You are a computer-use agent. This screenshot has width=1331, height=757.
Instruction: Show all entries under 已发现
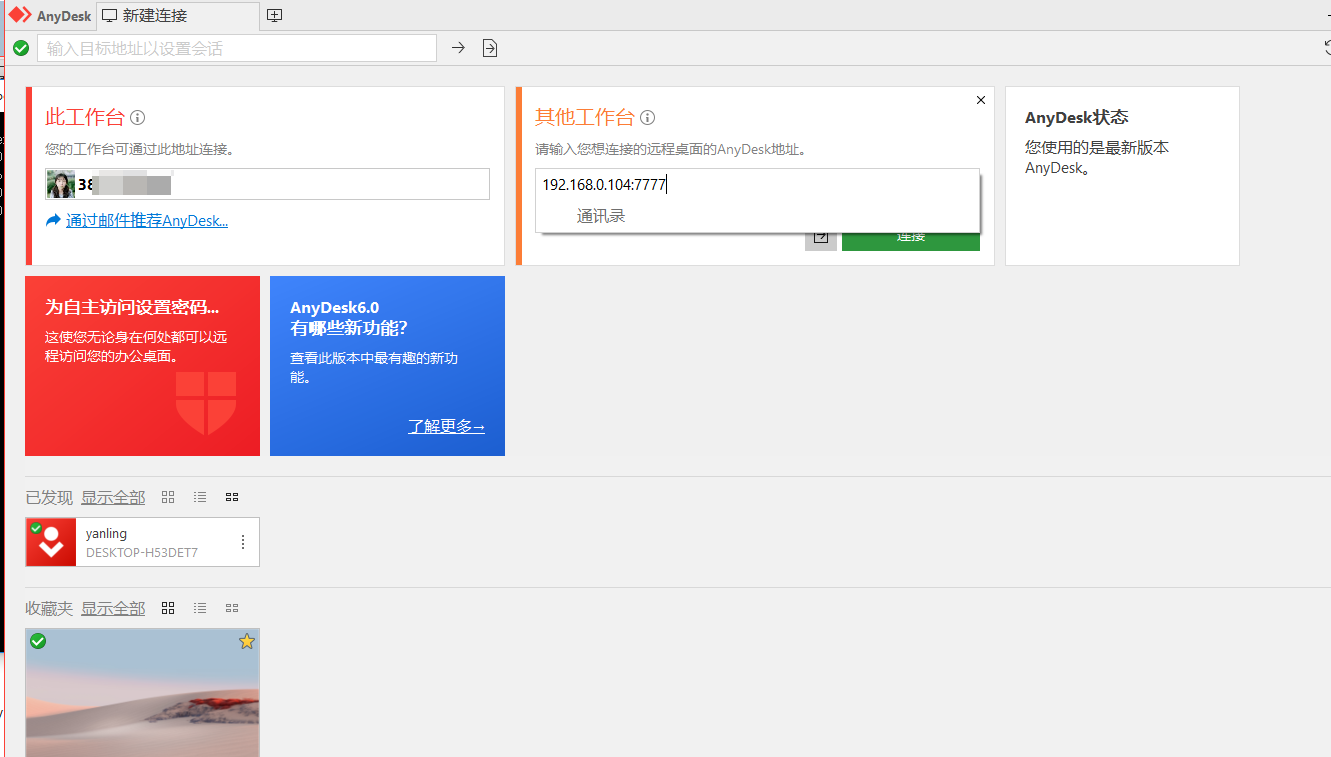(x=113, y=497)
